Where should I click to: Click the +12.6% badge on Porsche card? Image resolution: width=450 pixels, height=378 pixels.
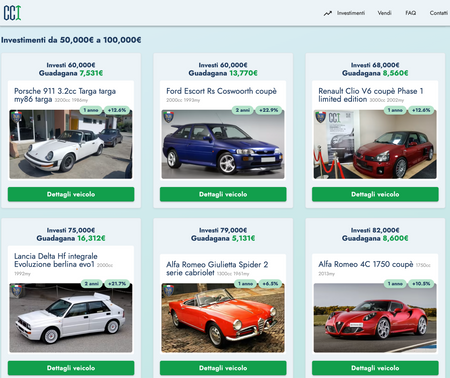(117, 110)
